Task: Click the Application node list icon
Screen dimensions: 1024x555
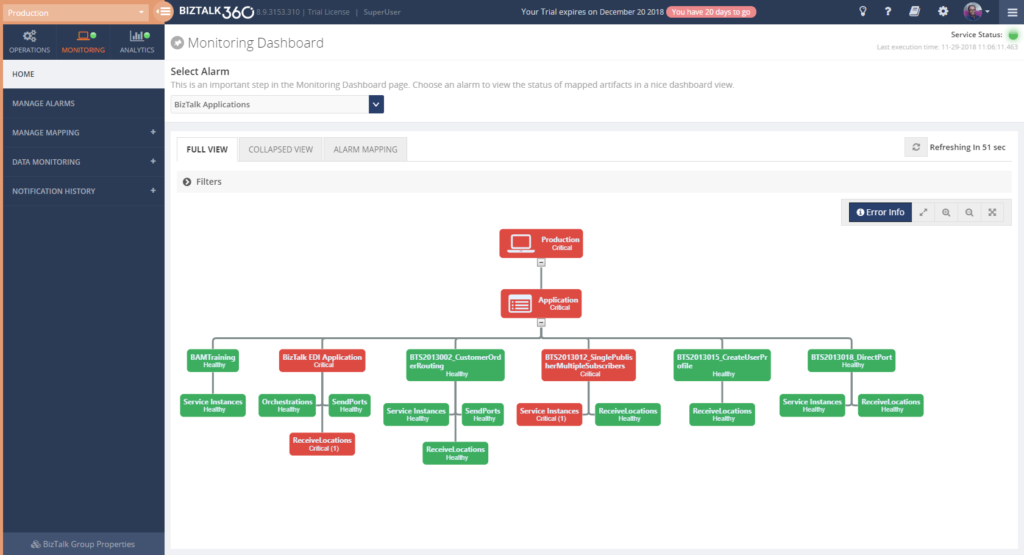Action: (x=520, y=304)
